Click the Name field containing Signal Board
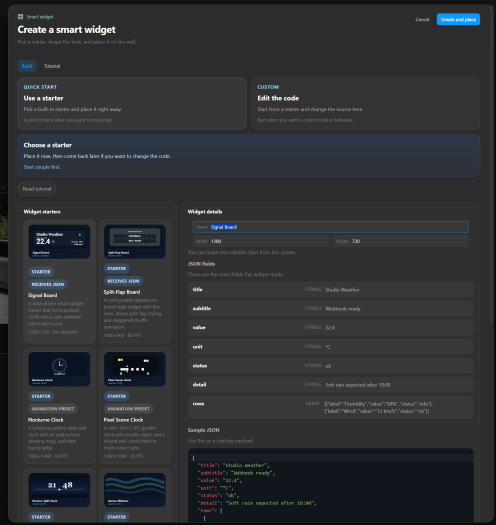Screen dimensions: 496x525 point(331,227)
